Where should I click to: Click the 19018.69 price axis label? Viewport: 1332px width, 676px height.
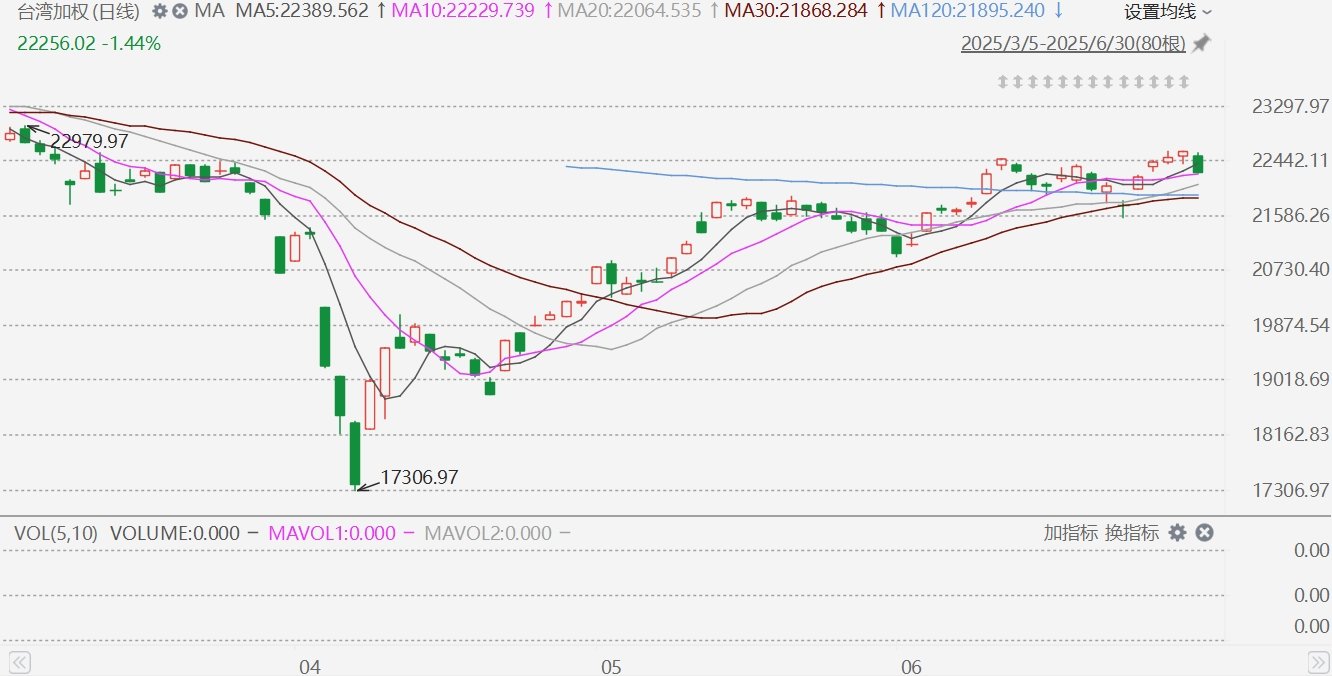(1290, 379)
